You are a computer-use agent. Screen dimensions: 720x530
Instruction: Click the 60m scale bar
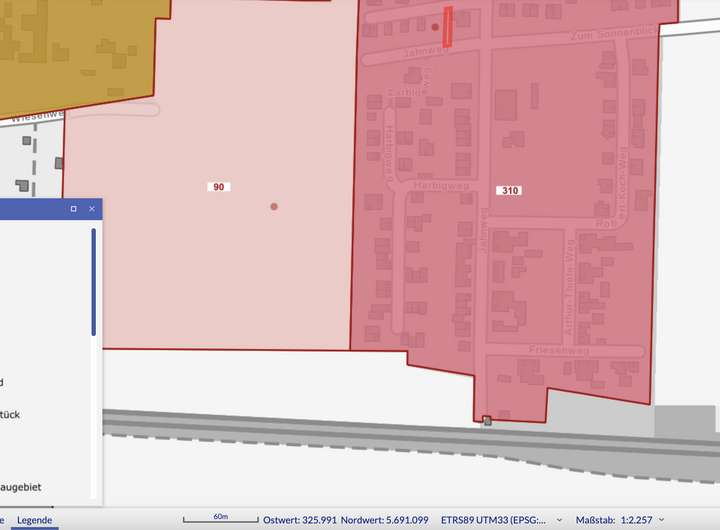coord(218,519)
